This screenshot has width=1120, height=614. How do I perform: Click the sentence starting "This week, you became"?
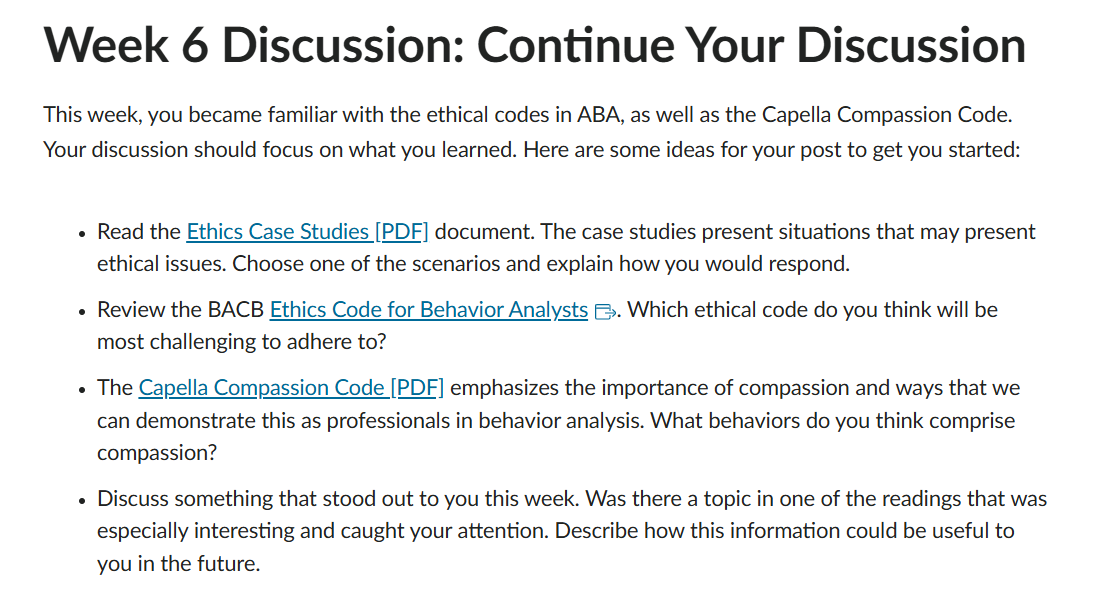pyautogui.click(x=528, y=115)
